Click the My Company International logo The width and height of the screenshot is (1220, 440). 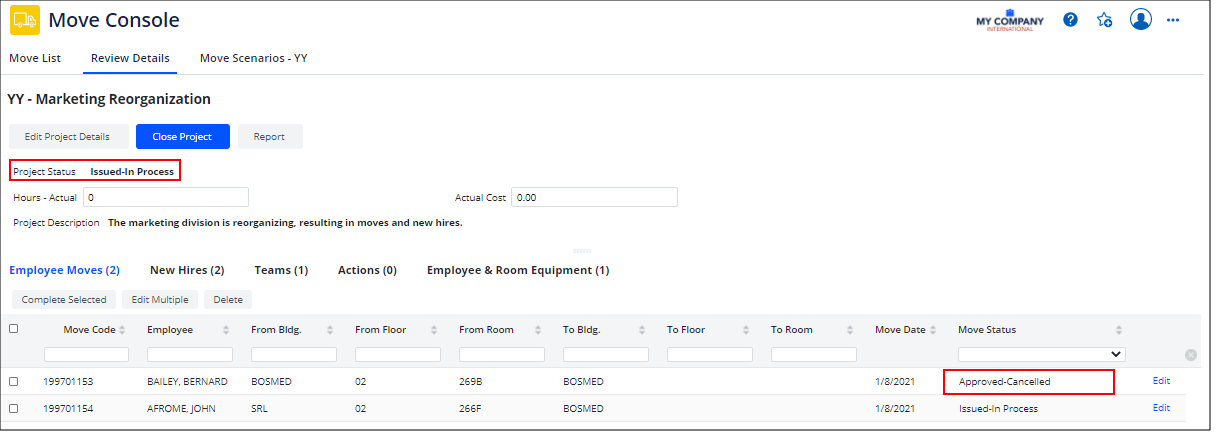point(1009,21)
